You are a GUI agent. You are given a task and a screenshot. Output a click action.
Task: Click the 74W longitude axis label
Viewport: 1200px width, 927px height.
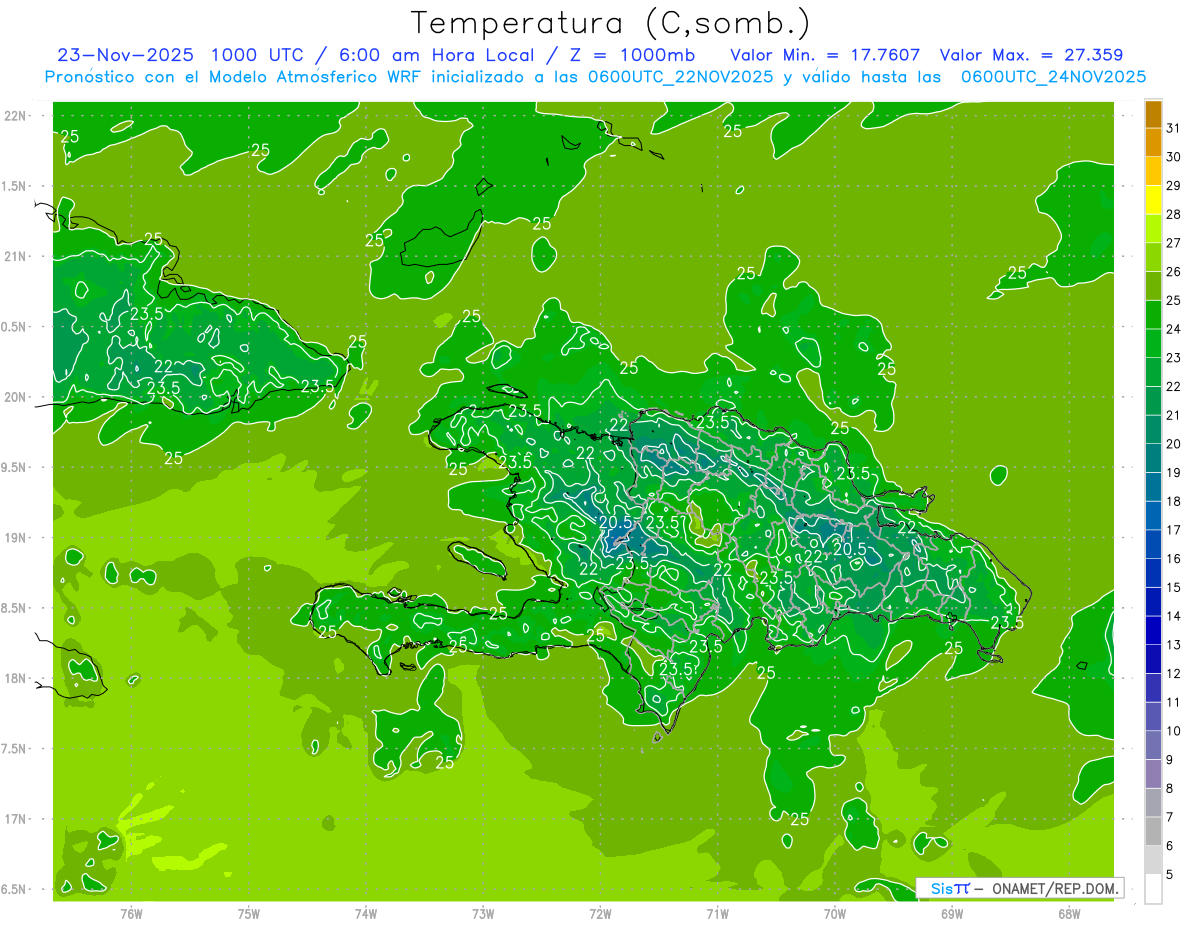[366, 914]
